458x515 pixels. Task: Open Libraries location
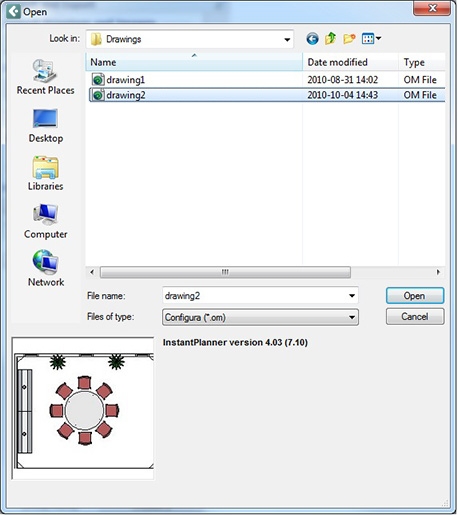click(x=46, y=174)
